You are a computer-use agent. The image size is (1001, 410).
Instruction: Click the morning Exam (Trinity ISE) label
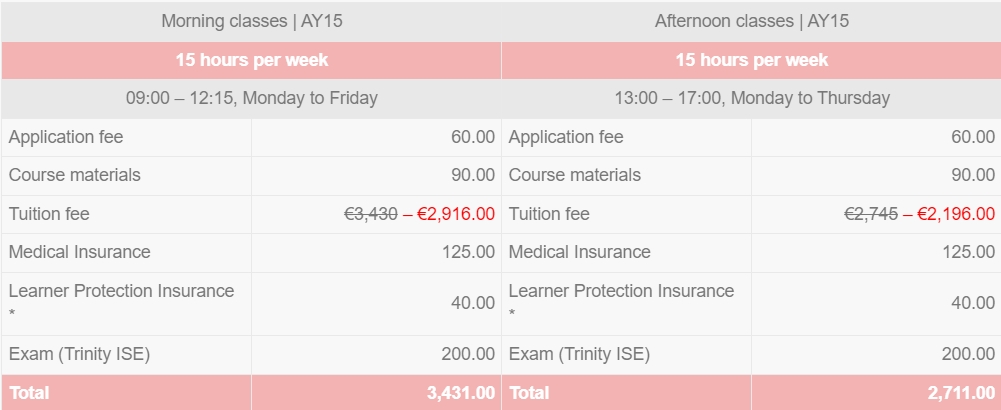[x=79, y=354]
